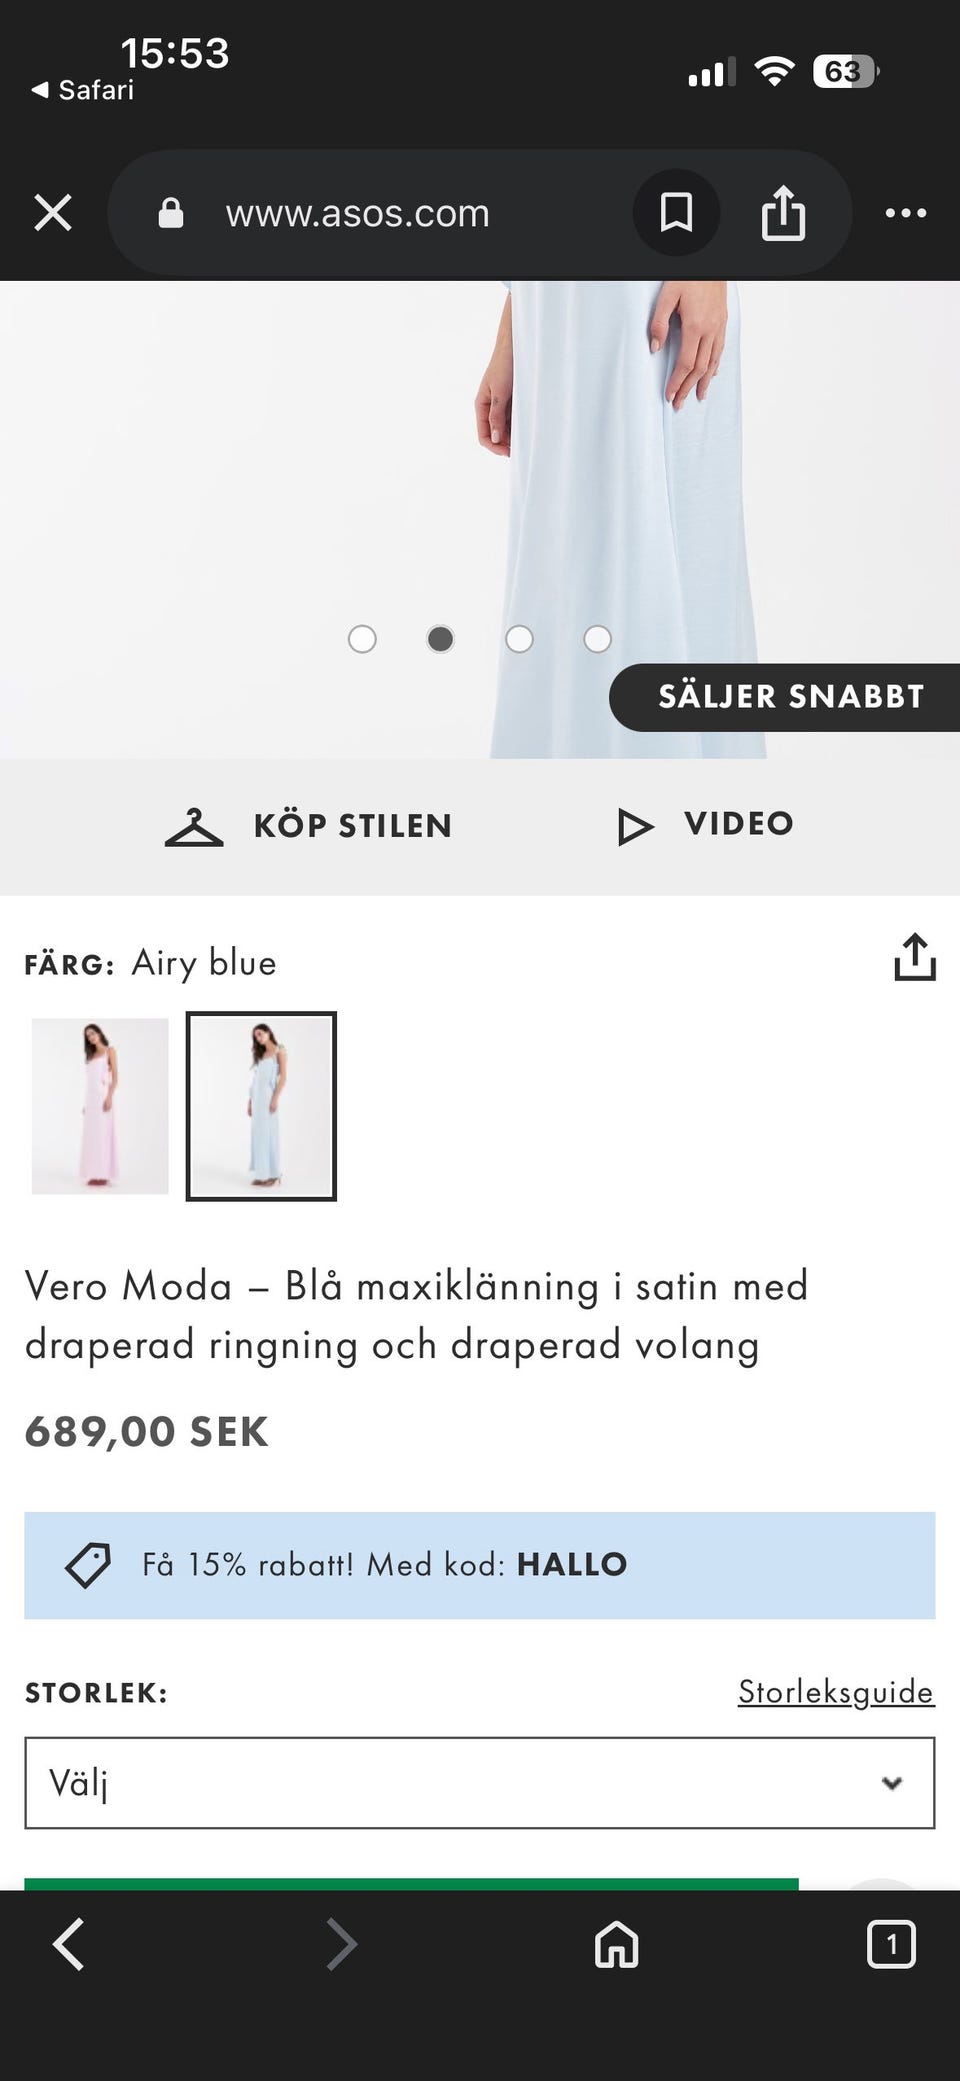Select the first image carousel dot

tap(362, 639)
